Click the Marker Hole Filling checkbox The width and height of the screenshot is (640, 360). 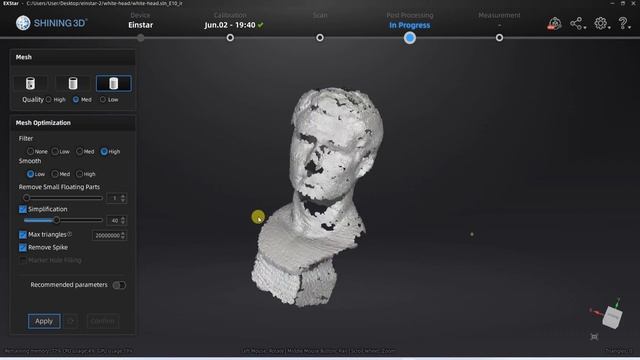pyautogui.click(x=23, y=260)
